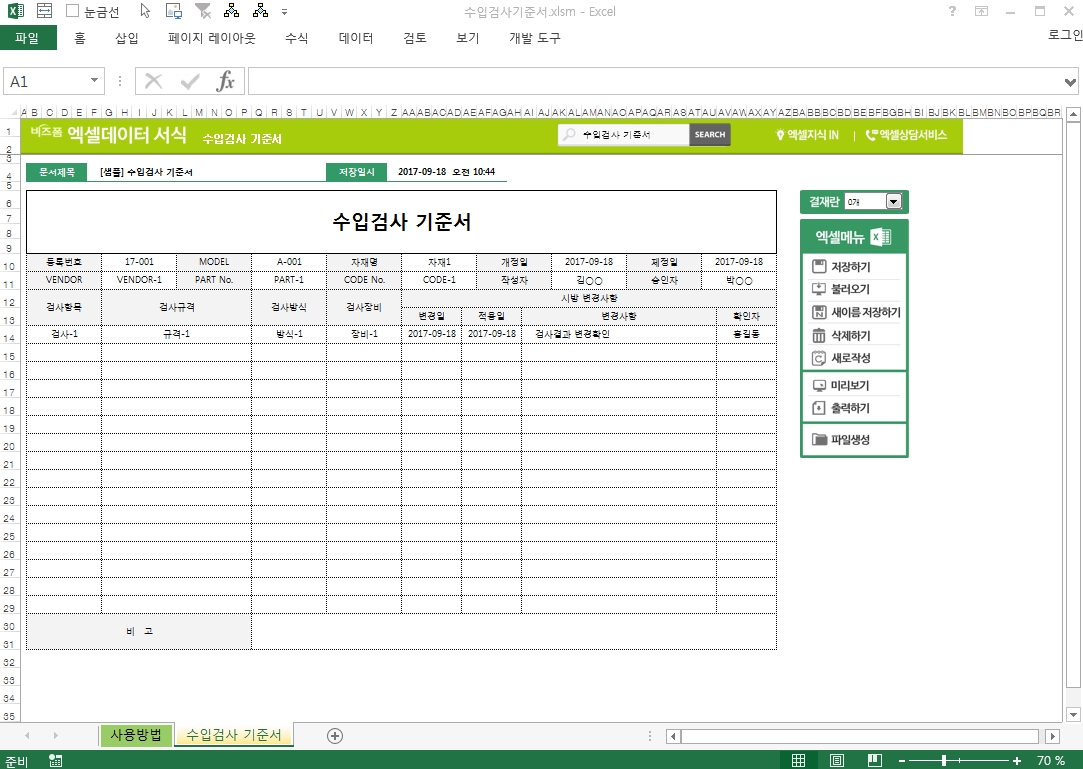
Task: Toggle the 눈금선 gridlines checkbox
Action: (73, 12)
